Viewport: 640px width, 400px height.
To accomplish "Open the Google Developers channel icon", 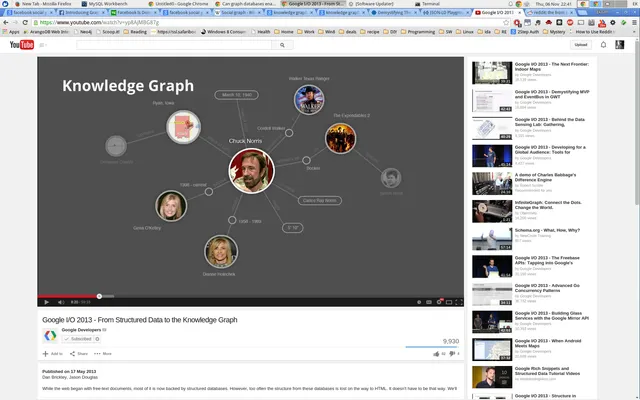I will pyautogui.click(x=50, y=336).
